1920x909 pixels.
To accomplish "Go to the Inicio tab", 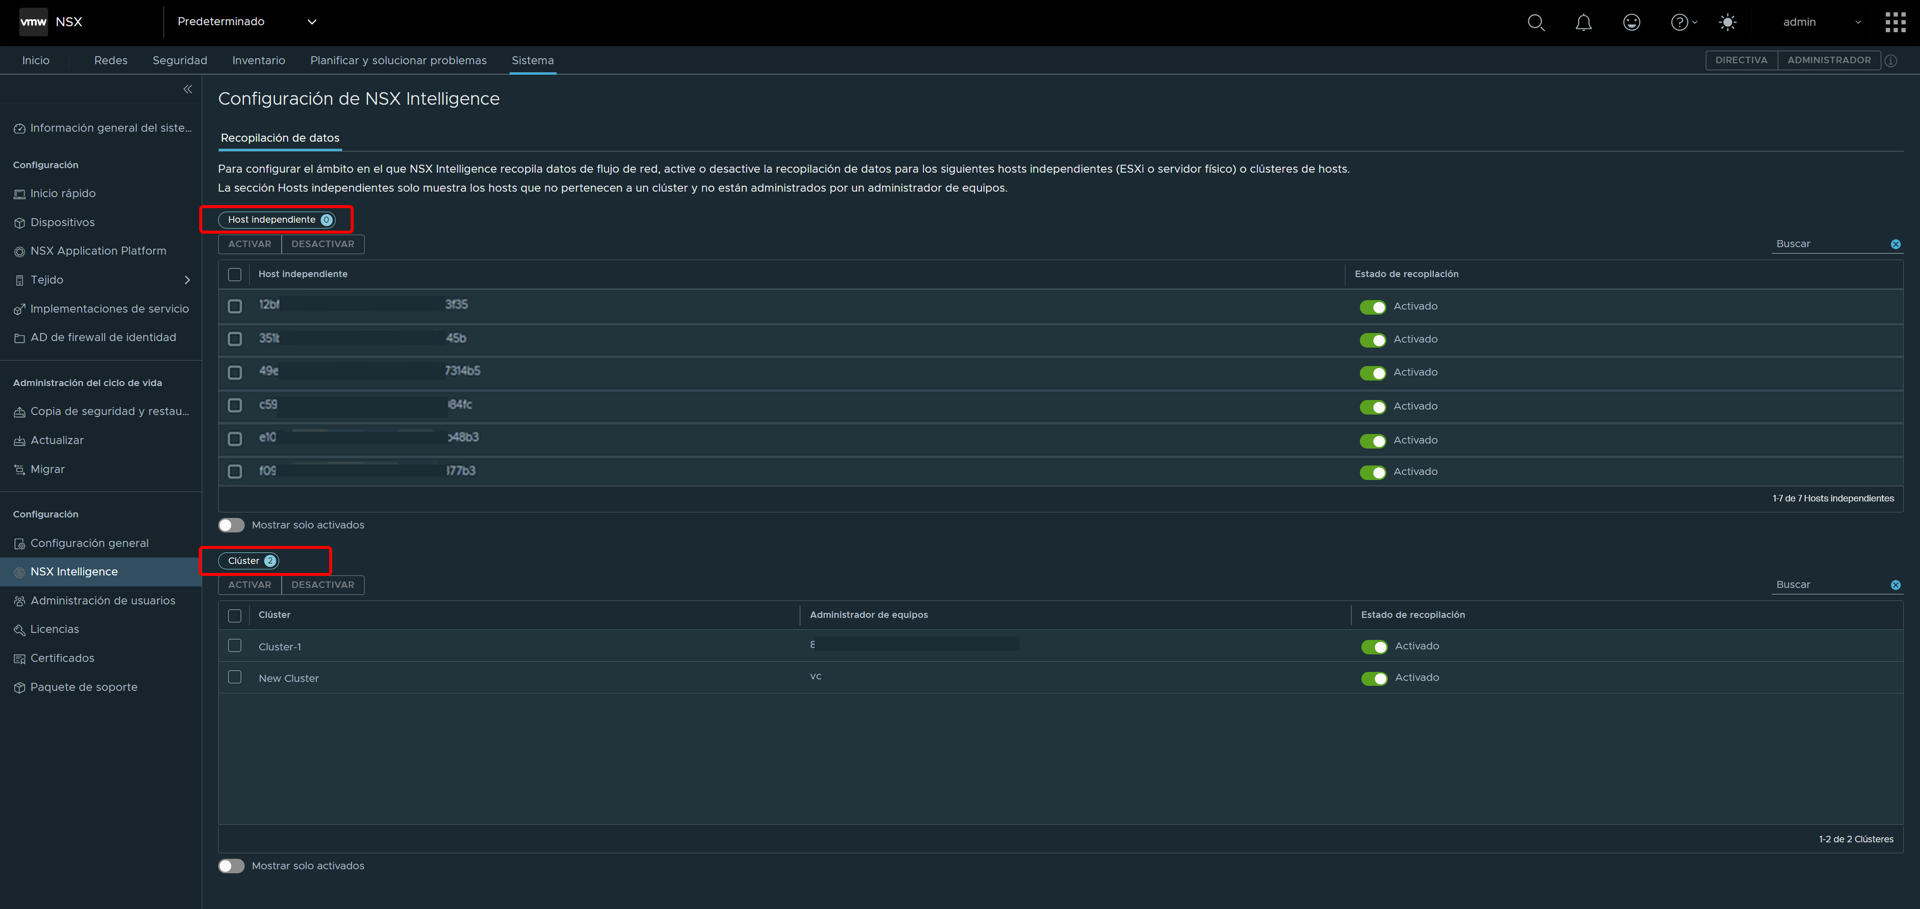I will 36,61.
